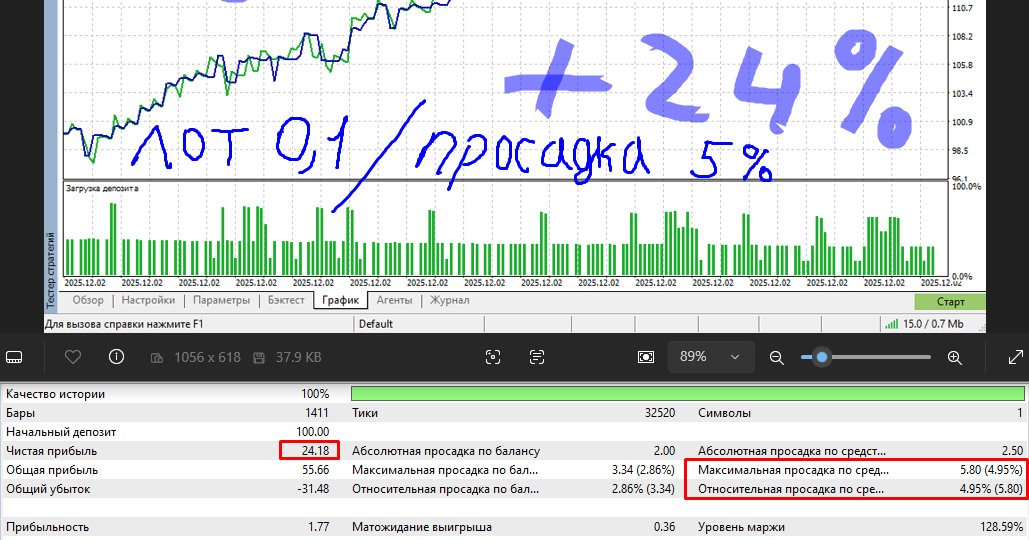The image size is (1029, 540).
Task: Click the scan text icon
Action: pyautogui.click(x=537, y=357)
